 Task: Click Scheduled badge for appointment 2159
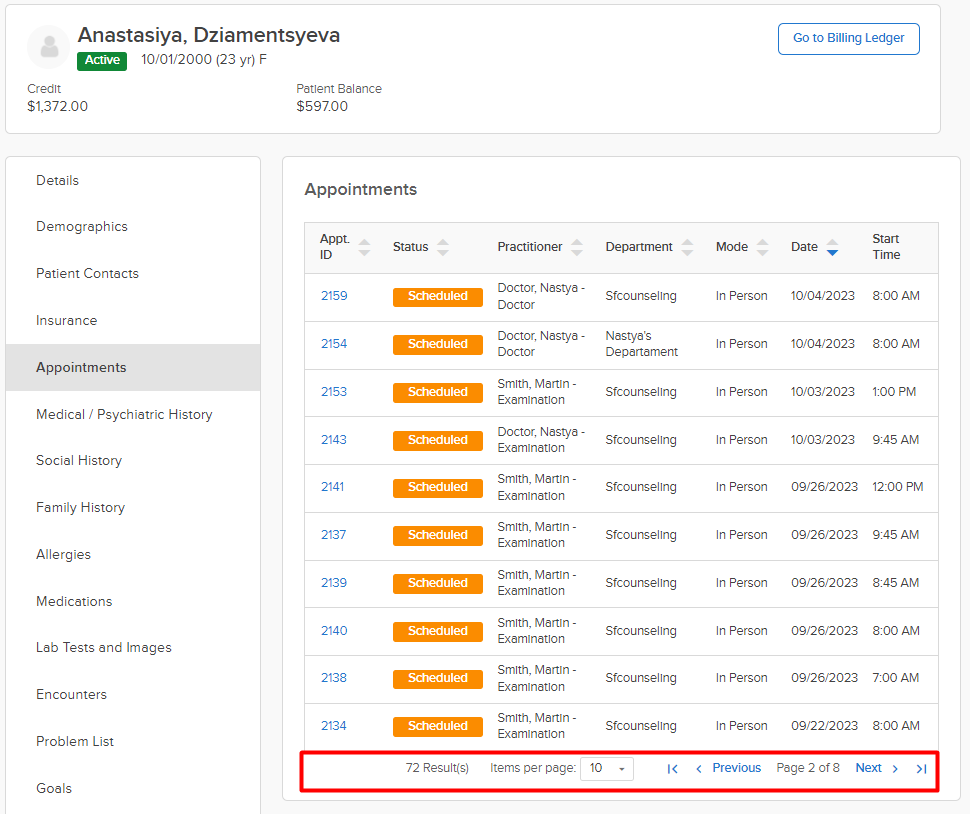click(438, 296)
